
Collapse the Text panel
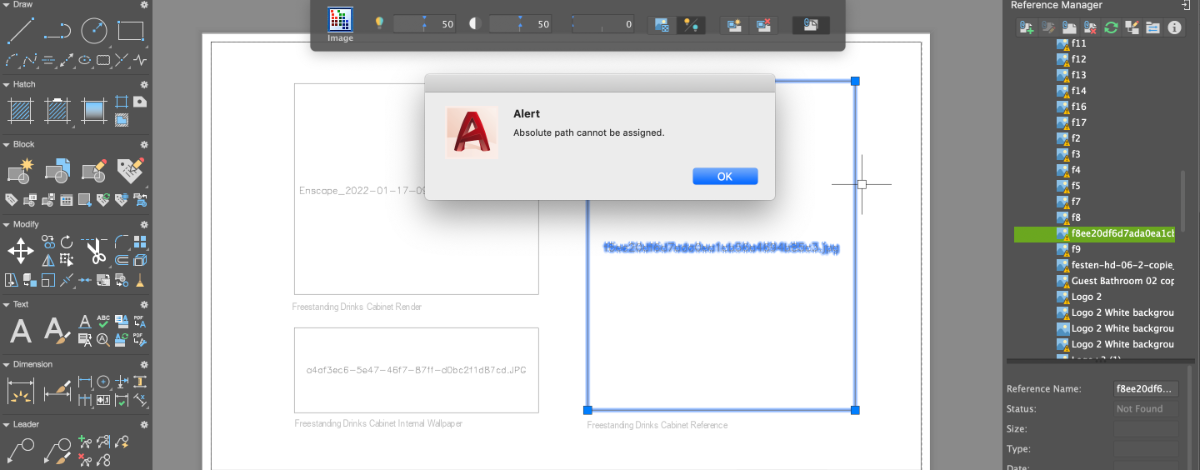tap(5, 304)
